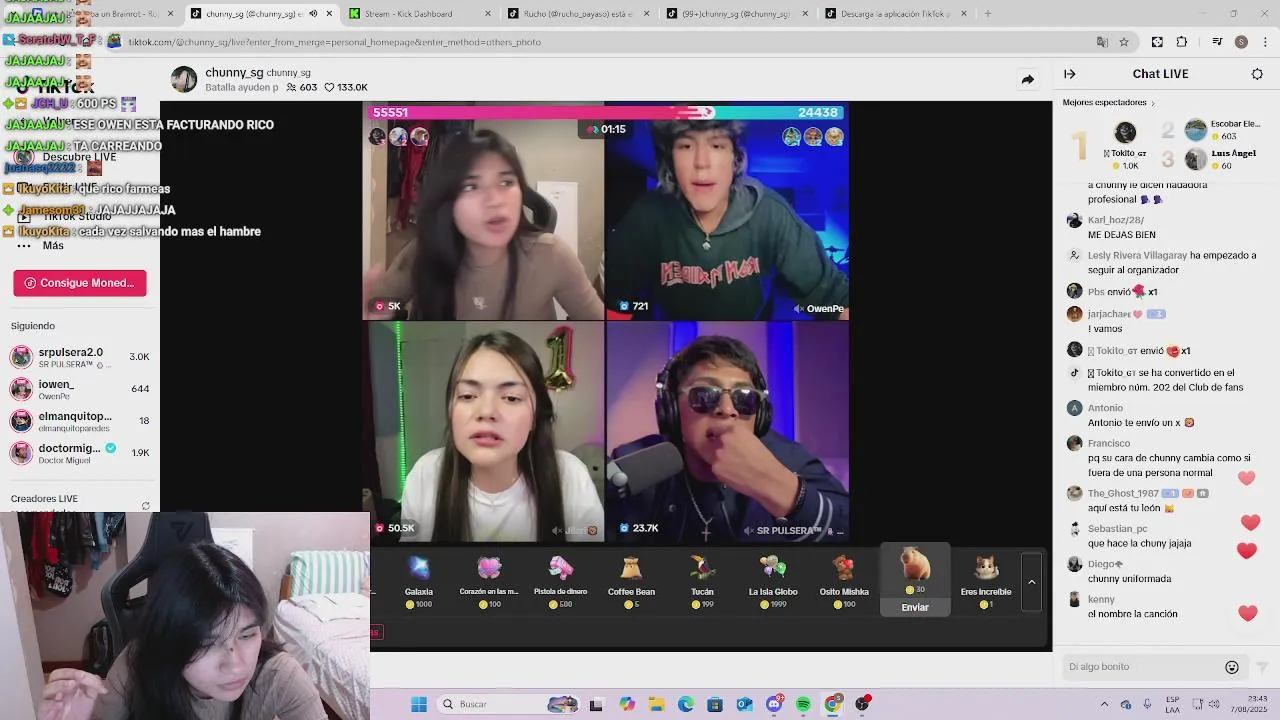
Task: Open iowen_ followed account
Action: [x=80, y=389]
